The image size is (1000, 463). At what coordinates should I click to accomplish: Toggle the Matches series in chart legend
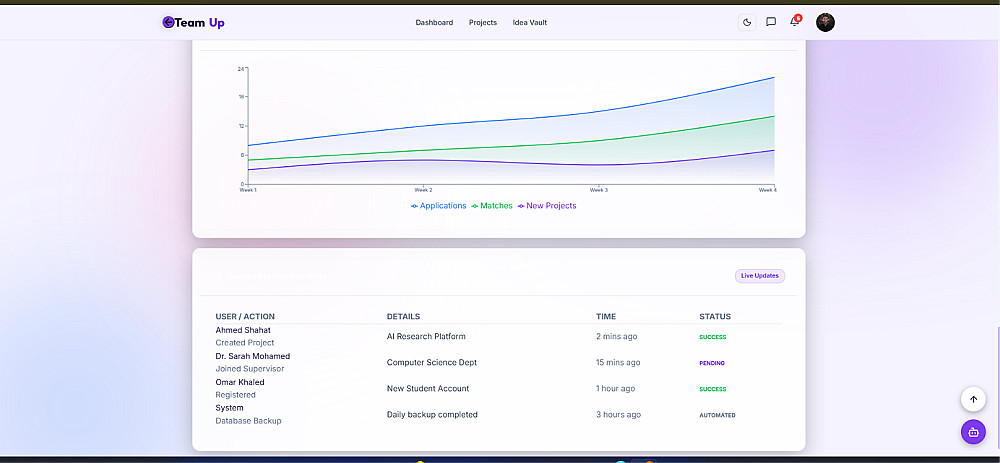(492, 206)
